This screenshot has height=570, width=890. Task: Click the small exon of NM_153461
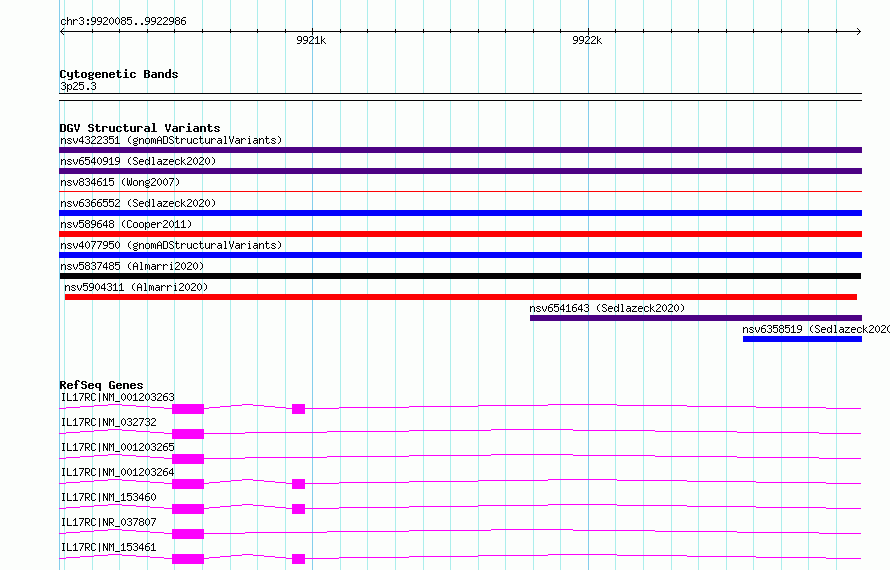[299, 559]
